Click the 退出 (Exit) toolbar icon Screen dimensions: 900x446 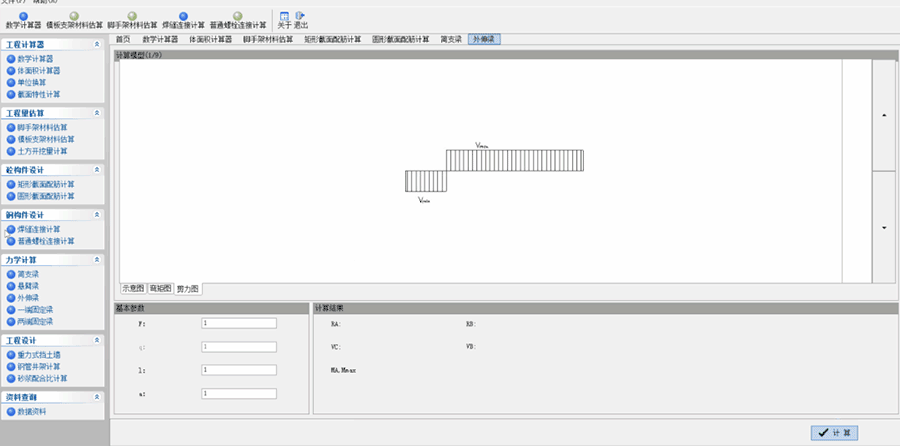pyautogui.click(x=301, y=18)
